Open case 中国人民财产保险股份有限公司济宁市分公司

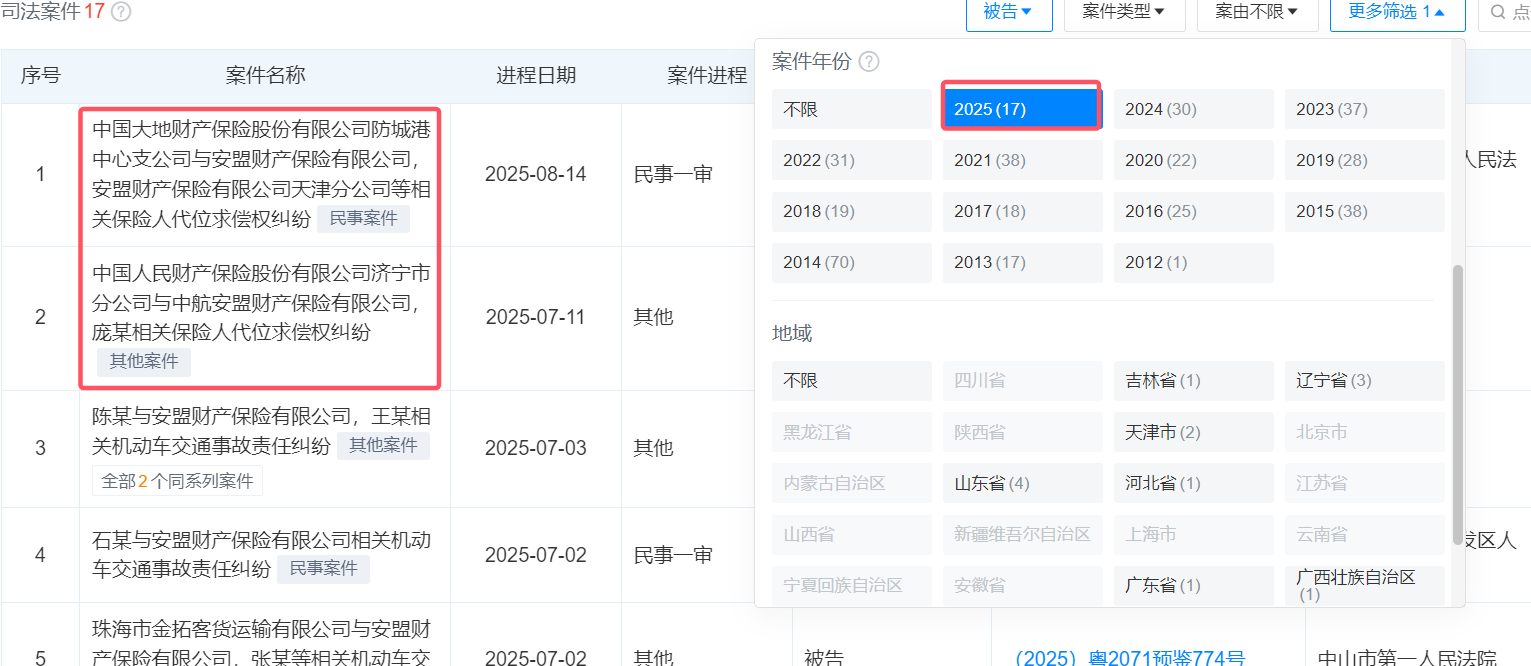point(261,302)
